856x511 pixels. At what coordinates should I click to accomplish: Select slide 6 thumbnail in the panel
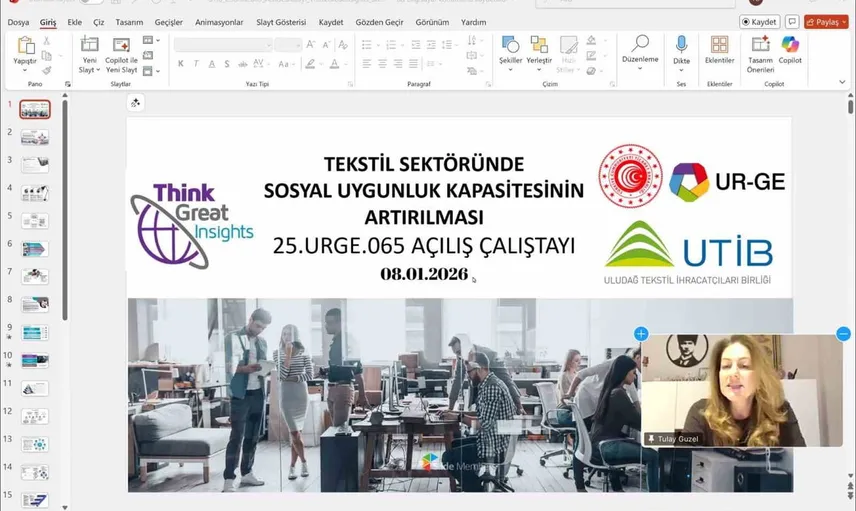[x=35, y=247]
